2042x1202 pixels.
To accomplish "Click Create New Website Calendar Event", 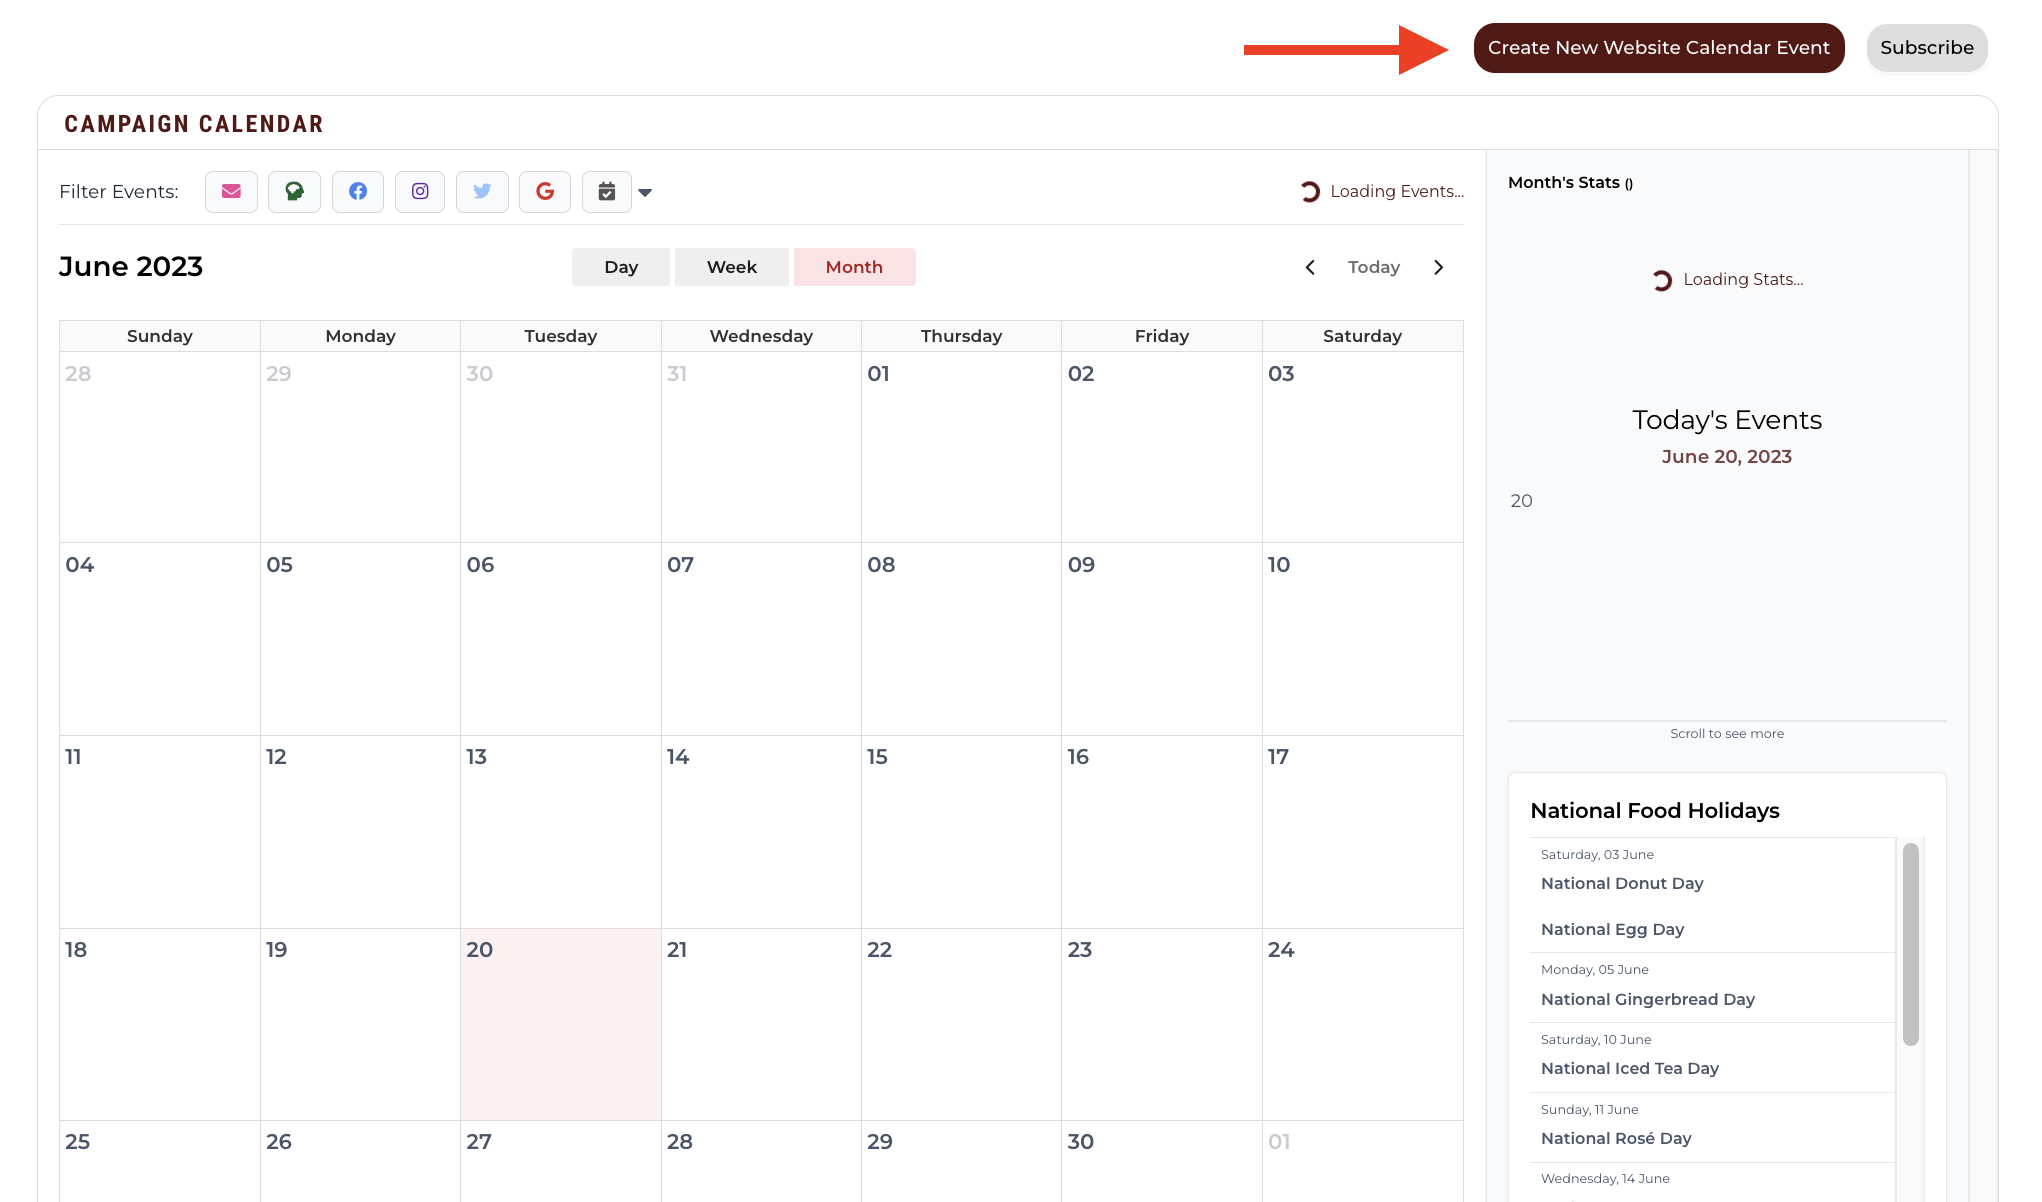I will click(1659, 48).
